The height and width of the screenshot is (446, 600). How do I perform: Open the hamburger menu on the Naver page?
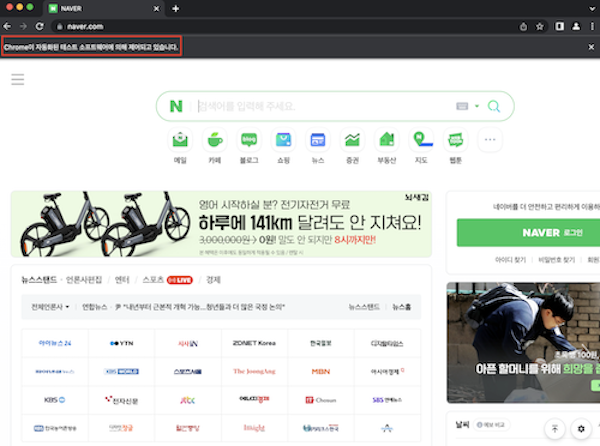click(18, 80)
